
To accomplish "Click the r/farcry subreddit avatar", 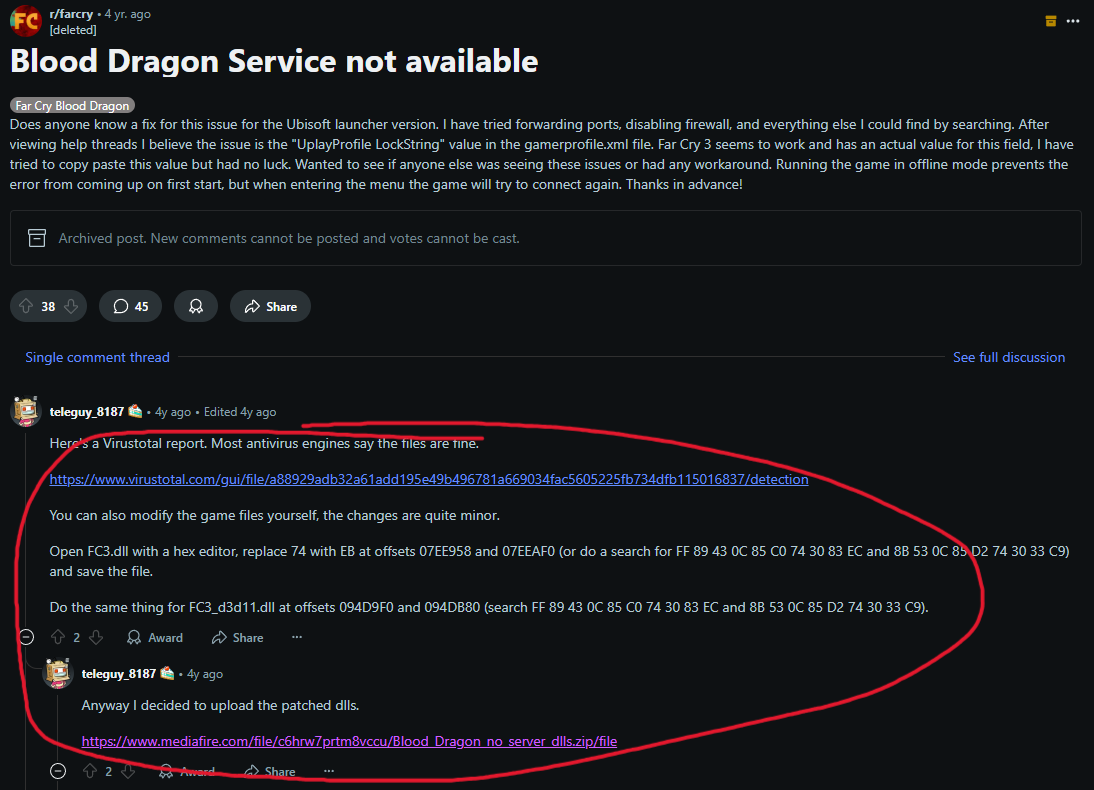I will point(25,21).
